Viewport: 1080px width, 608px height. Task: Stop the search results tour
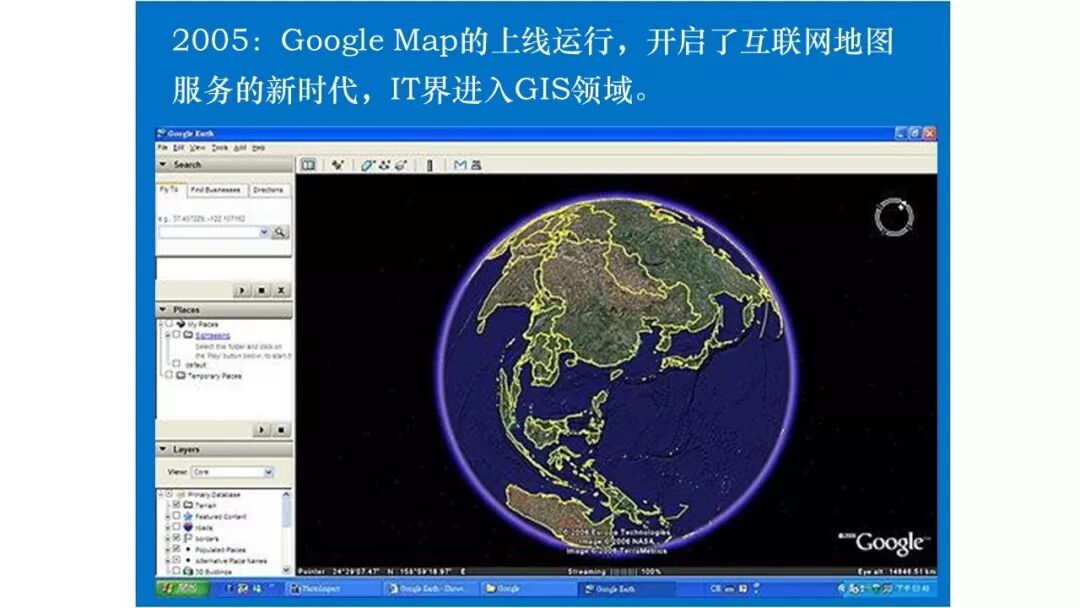[x=262, y=291]
